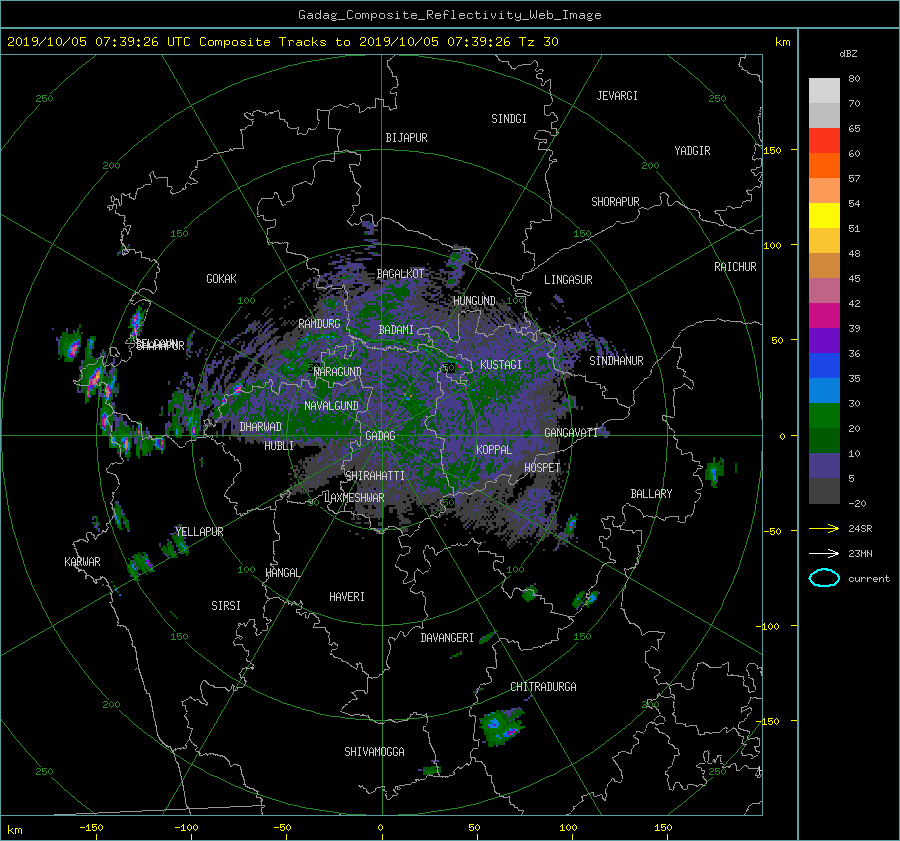Click the HANGAL city label

pyautogui.click(x=282, y=573)
